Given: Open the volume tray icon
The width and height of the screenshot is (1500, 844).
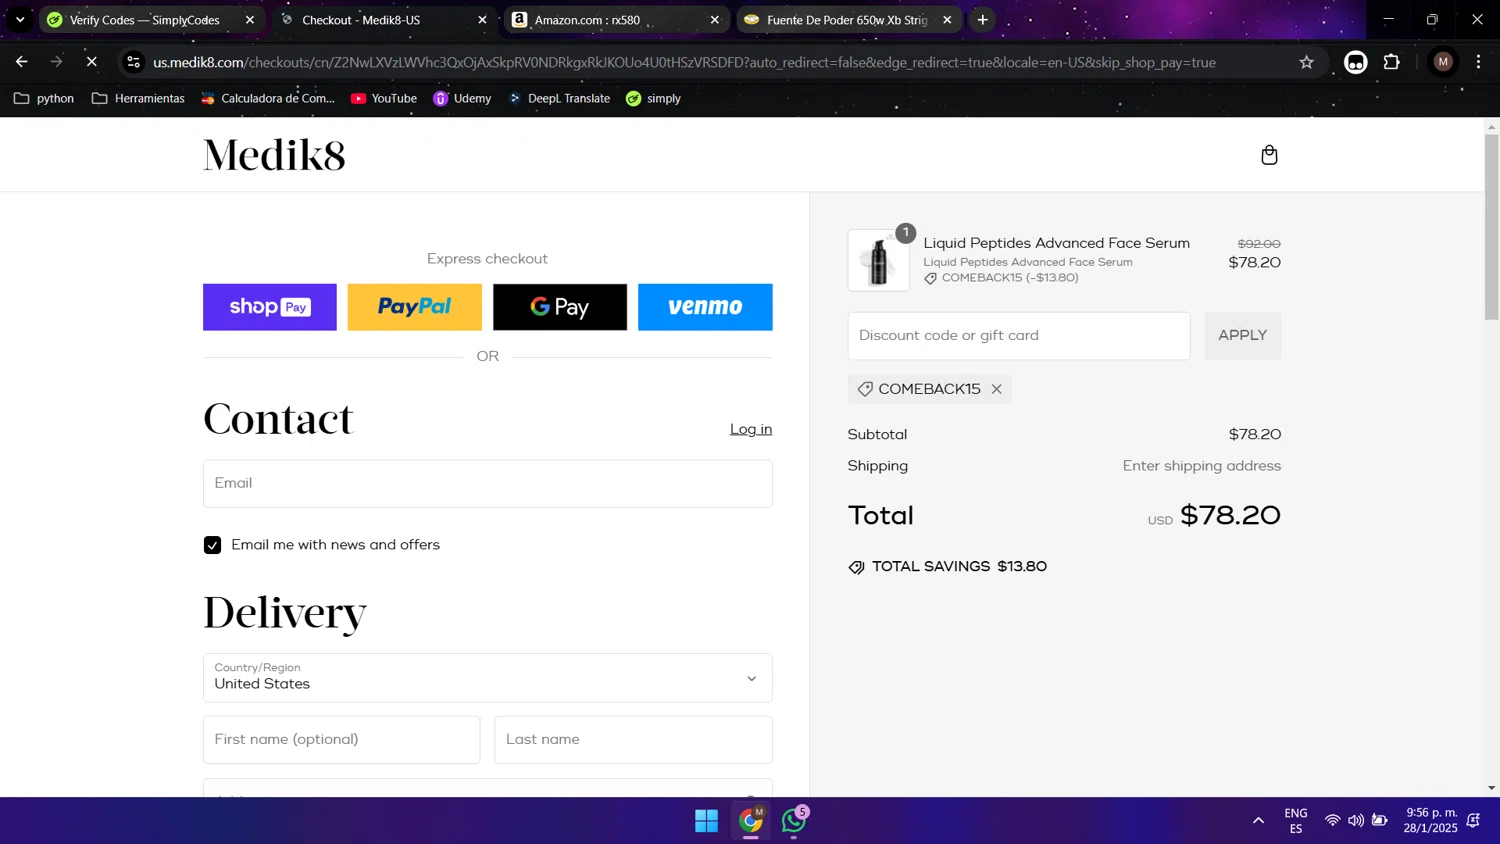Looking at the screenshot, I should (1355, 821).
